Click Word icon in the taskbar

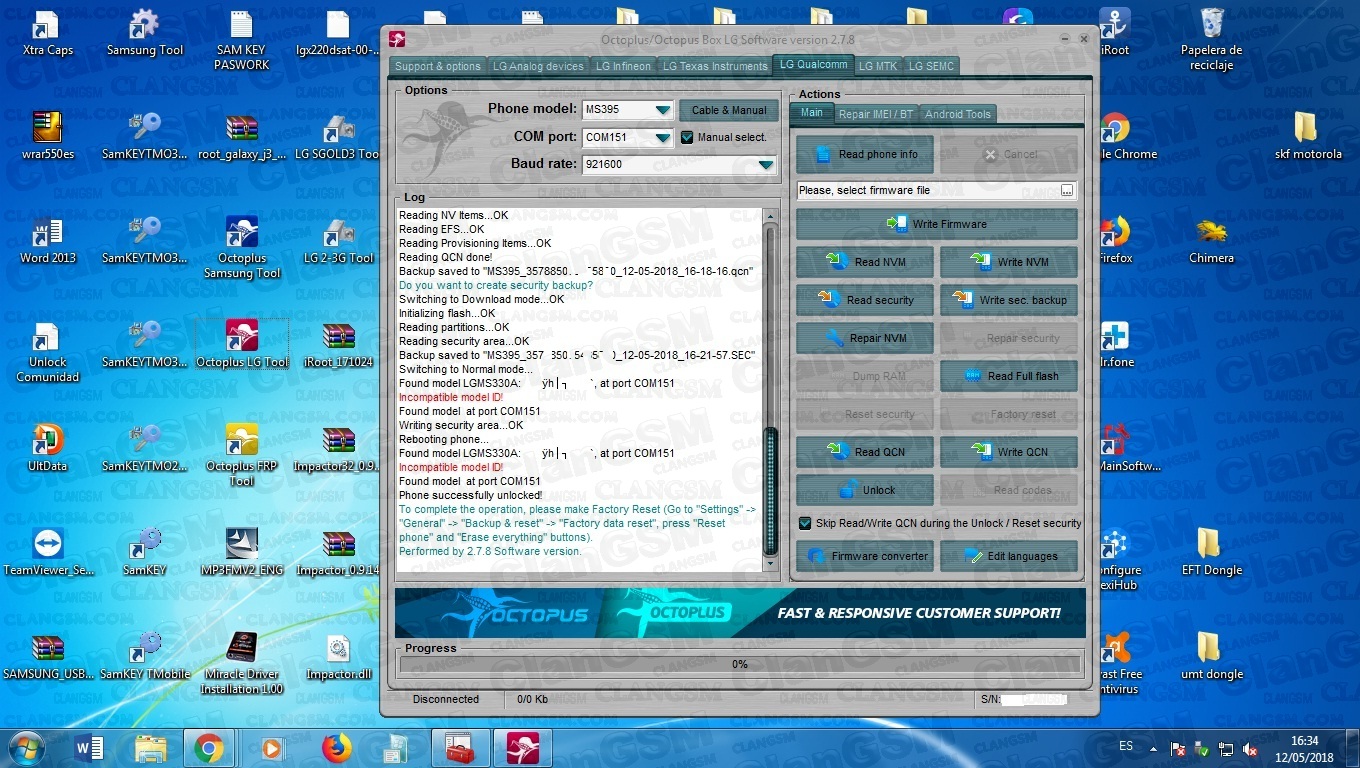pyautogui.click(x=89, y=748)
